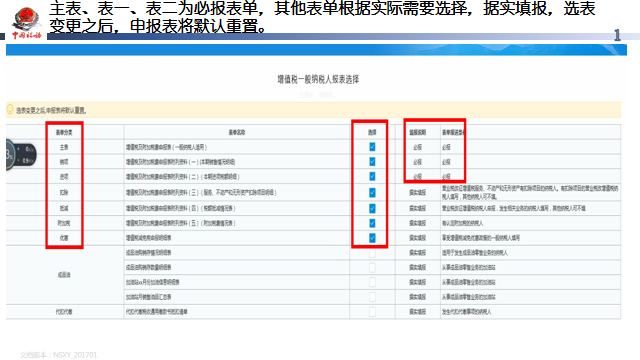Image resolution: width=640 pixels, height=360 pixels.
Task: Click the 选择 column header
Action: coord(372,132)
